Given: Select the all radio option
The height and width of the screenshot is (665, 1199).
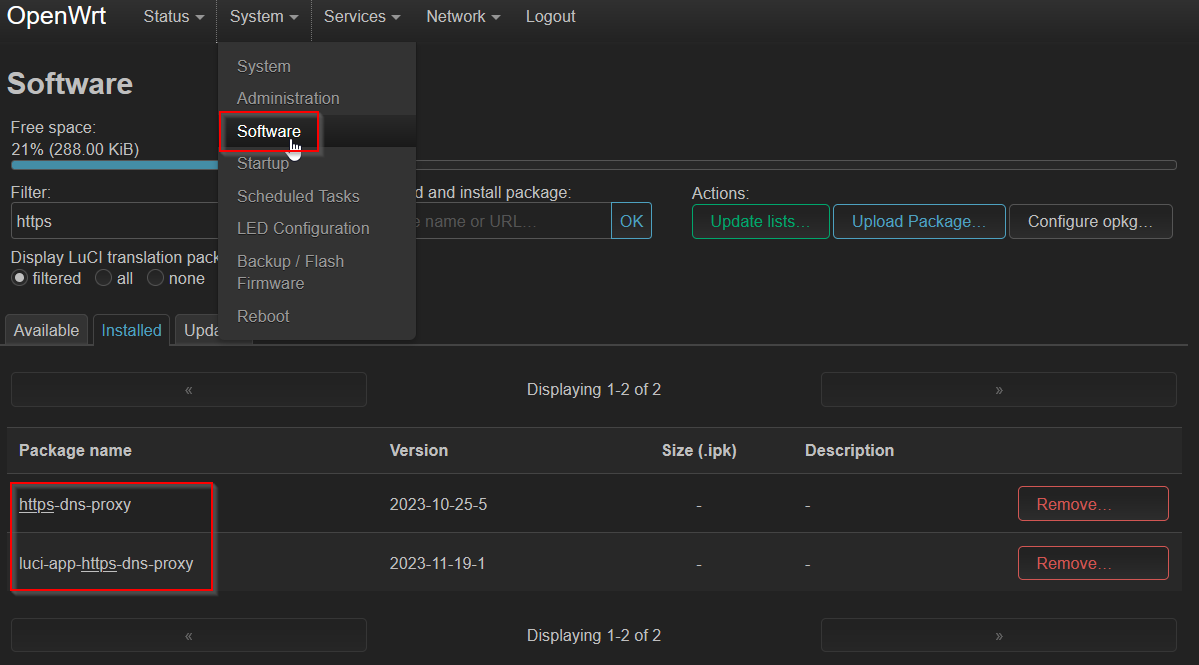Looking at the screenshot, I should (x=103, y=278).
